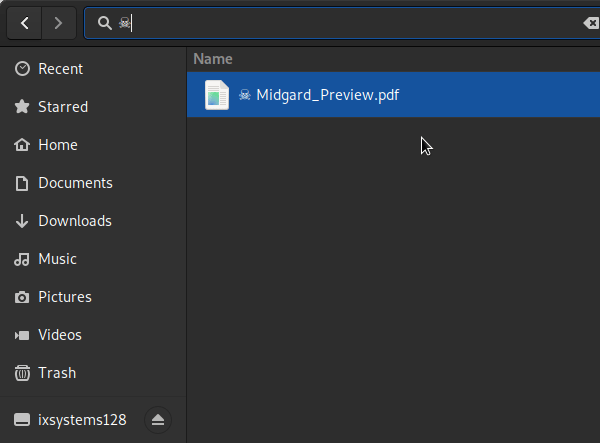The width and height of the screenshot is (600, 443).
Task: Sort by the Name column header
Action: (213, 59)
